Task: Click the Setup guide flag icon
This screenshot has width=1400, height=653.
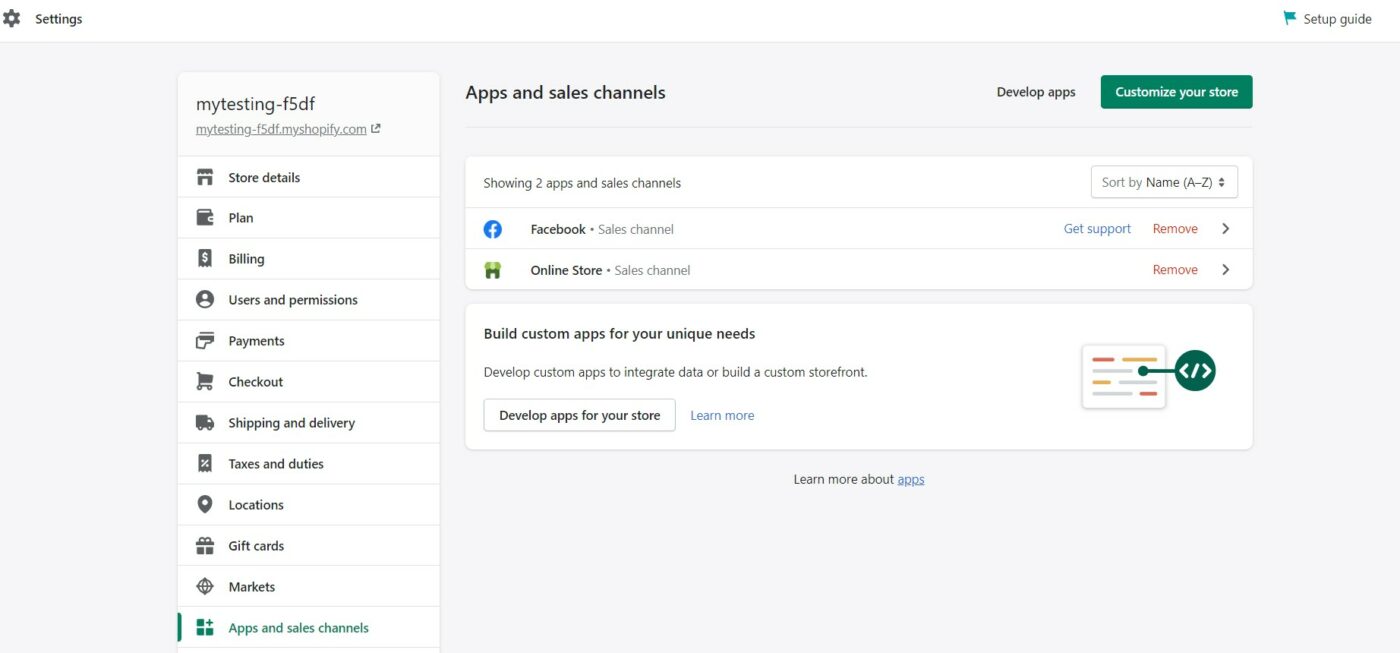Action: click(x=1290, y=18)
